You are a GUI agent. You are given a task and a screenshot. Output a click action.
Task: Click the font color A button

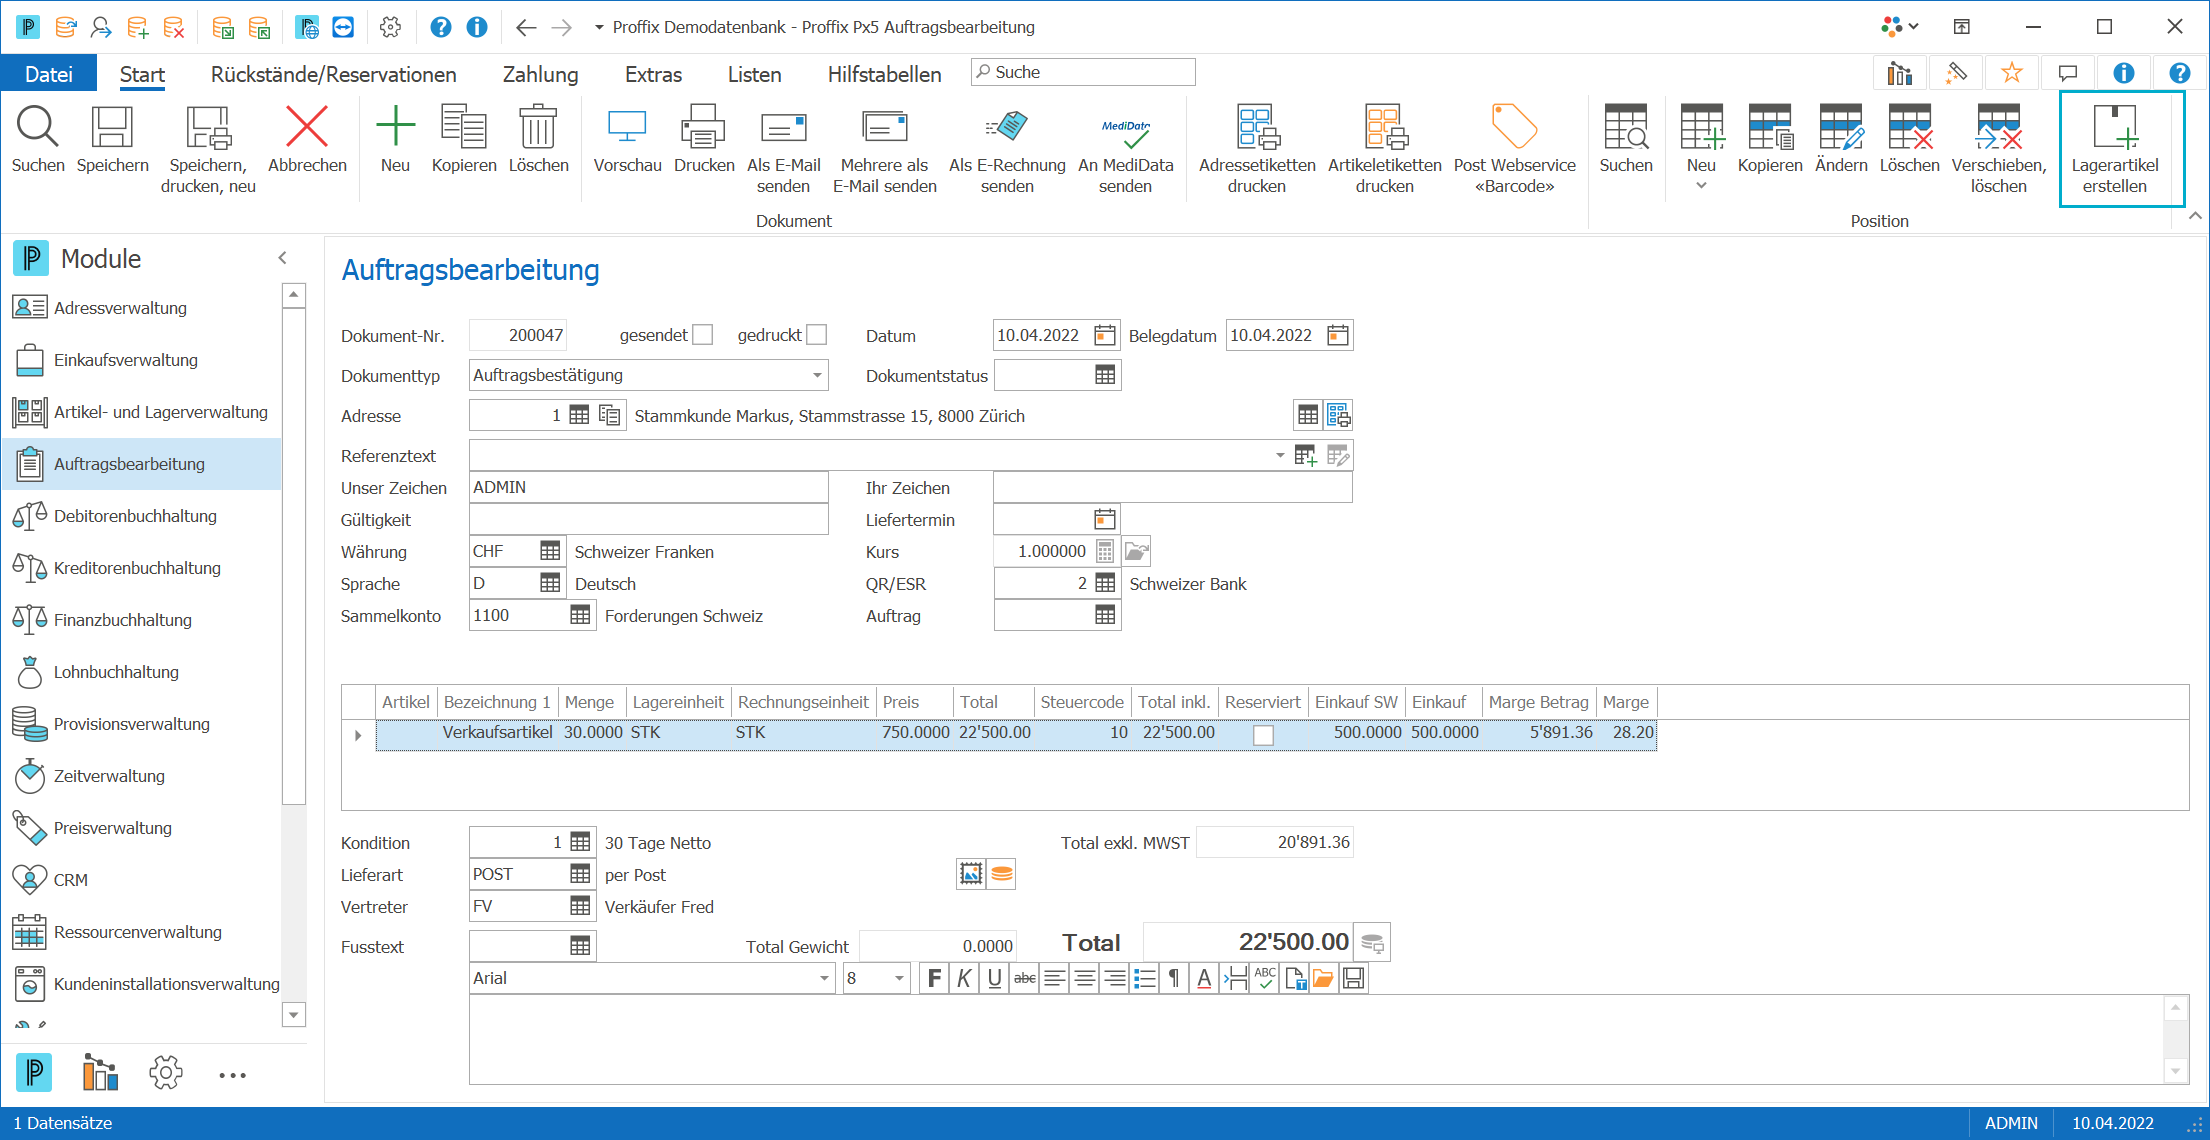pyautogui.click(x=1204, y=978)
